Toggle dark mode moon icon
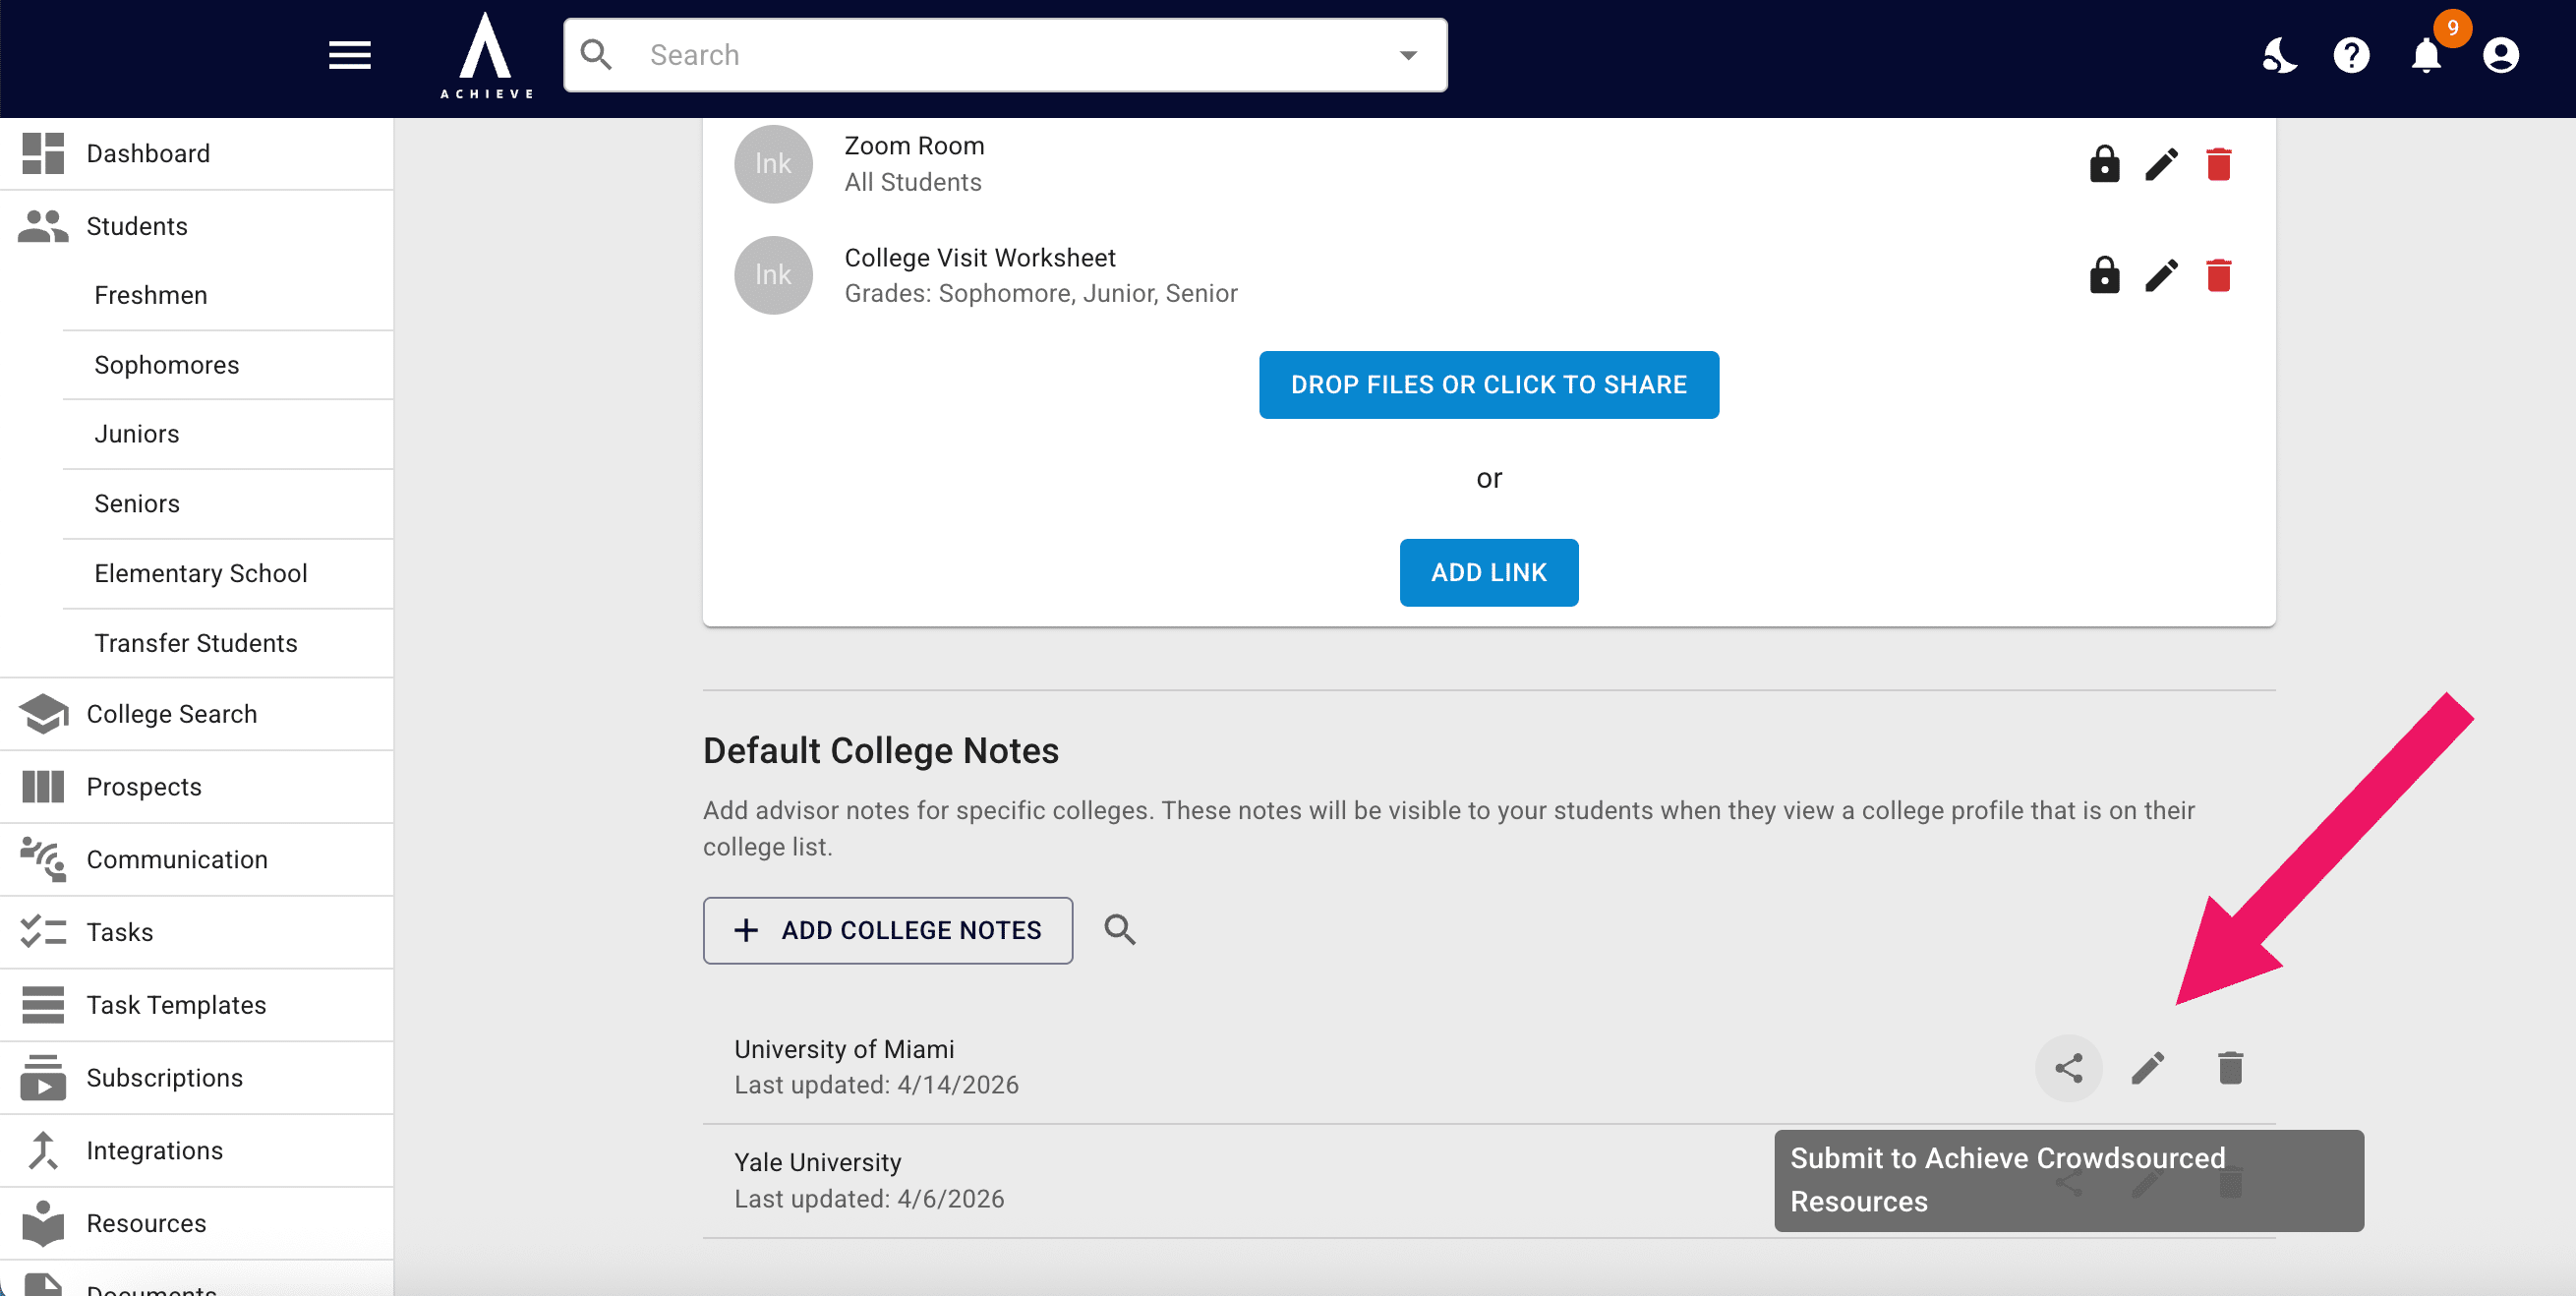 (x=2279, y=55)
